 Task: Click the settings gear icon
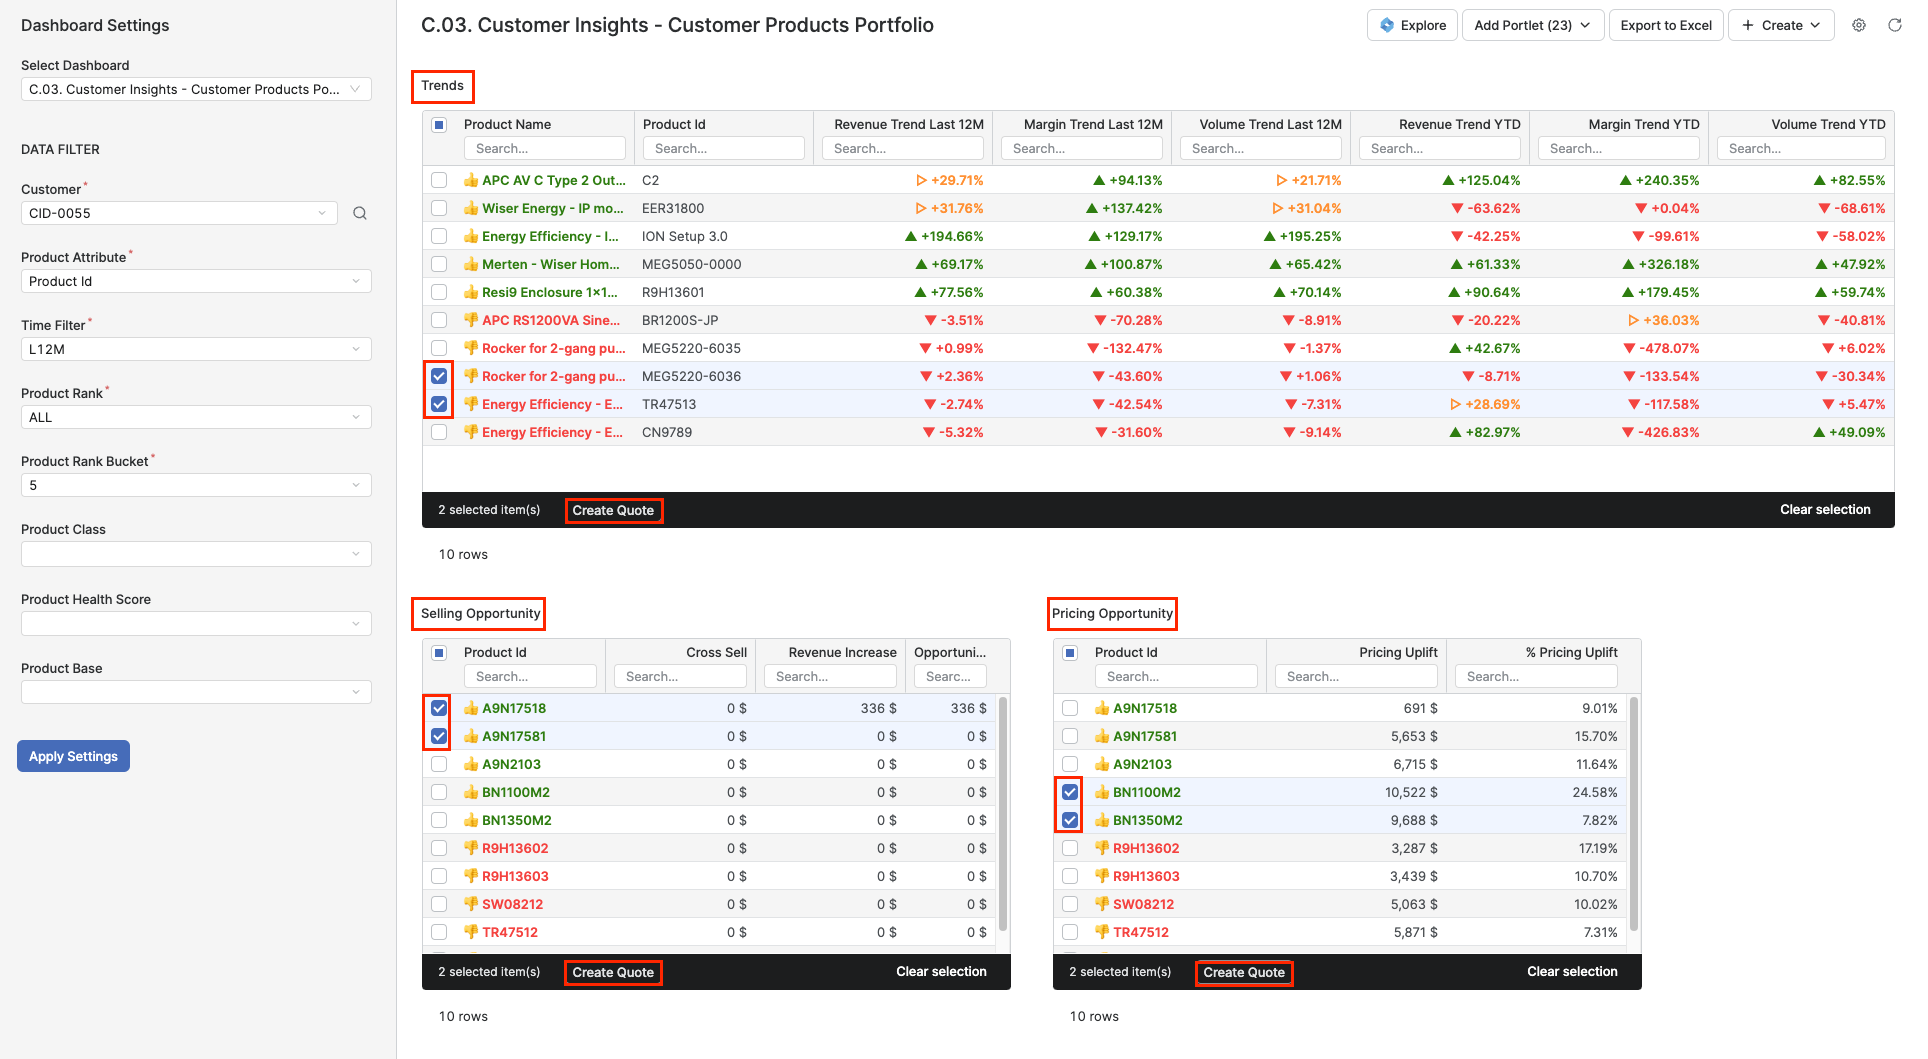click(1859, 25)
